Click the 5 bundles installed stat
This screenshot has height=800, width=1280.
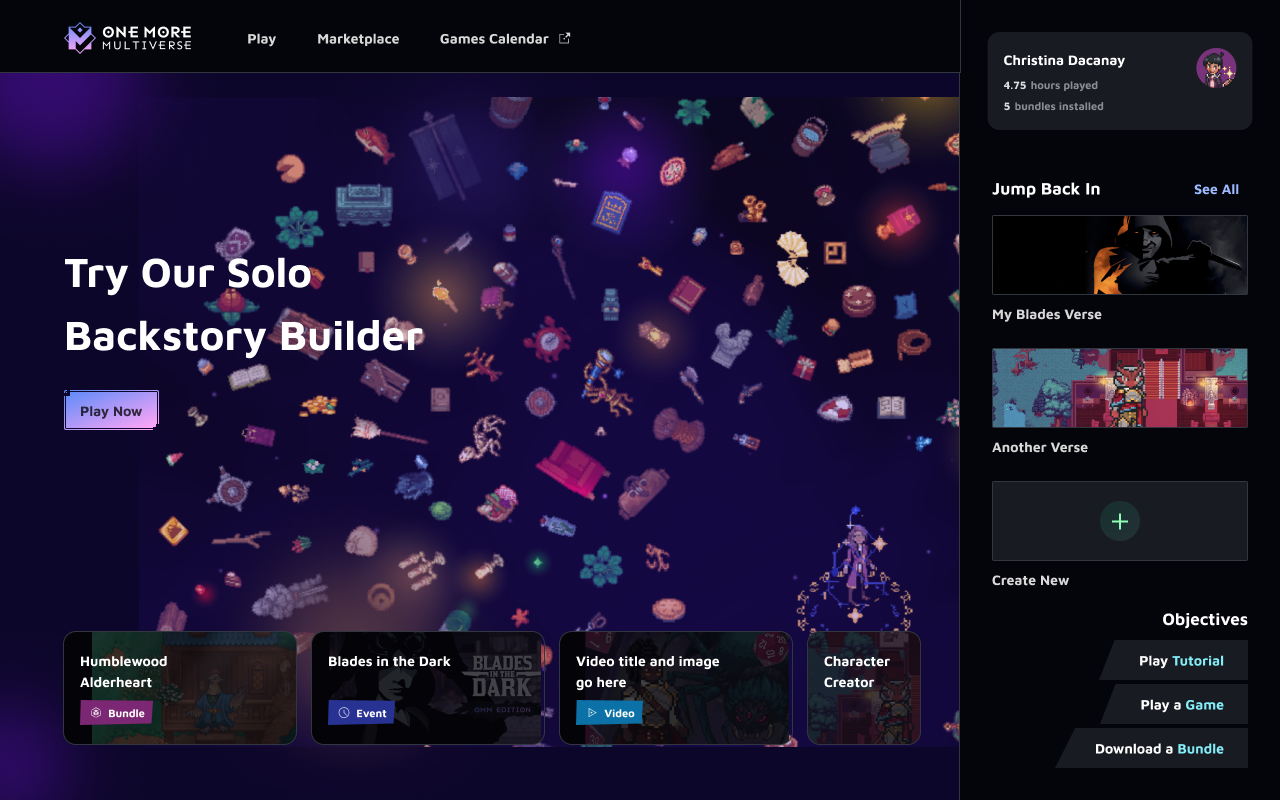[1053, 106]
